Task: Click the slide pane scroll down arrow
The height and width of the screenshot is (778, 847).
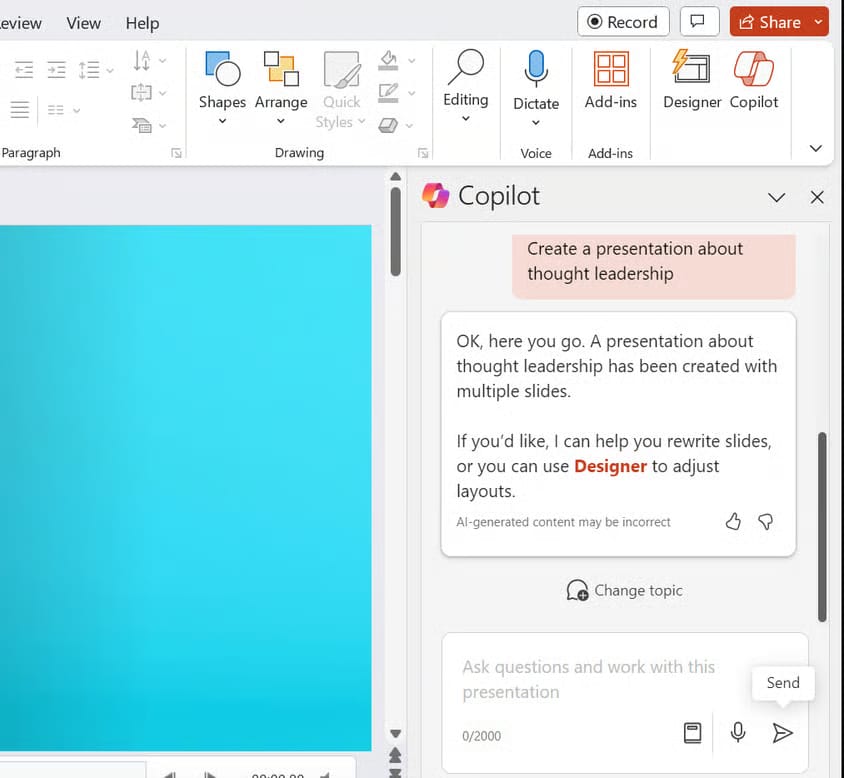Action: [x=395, y=734]
